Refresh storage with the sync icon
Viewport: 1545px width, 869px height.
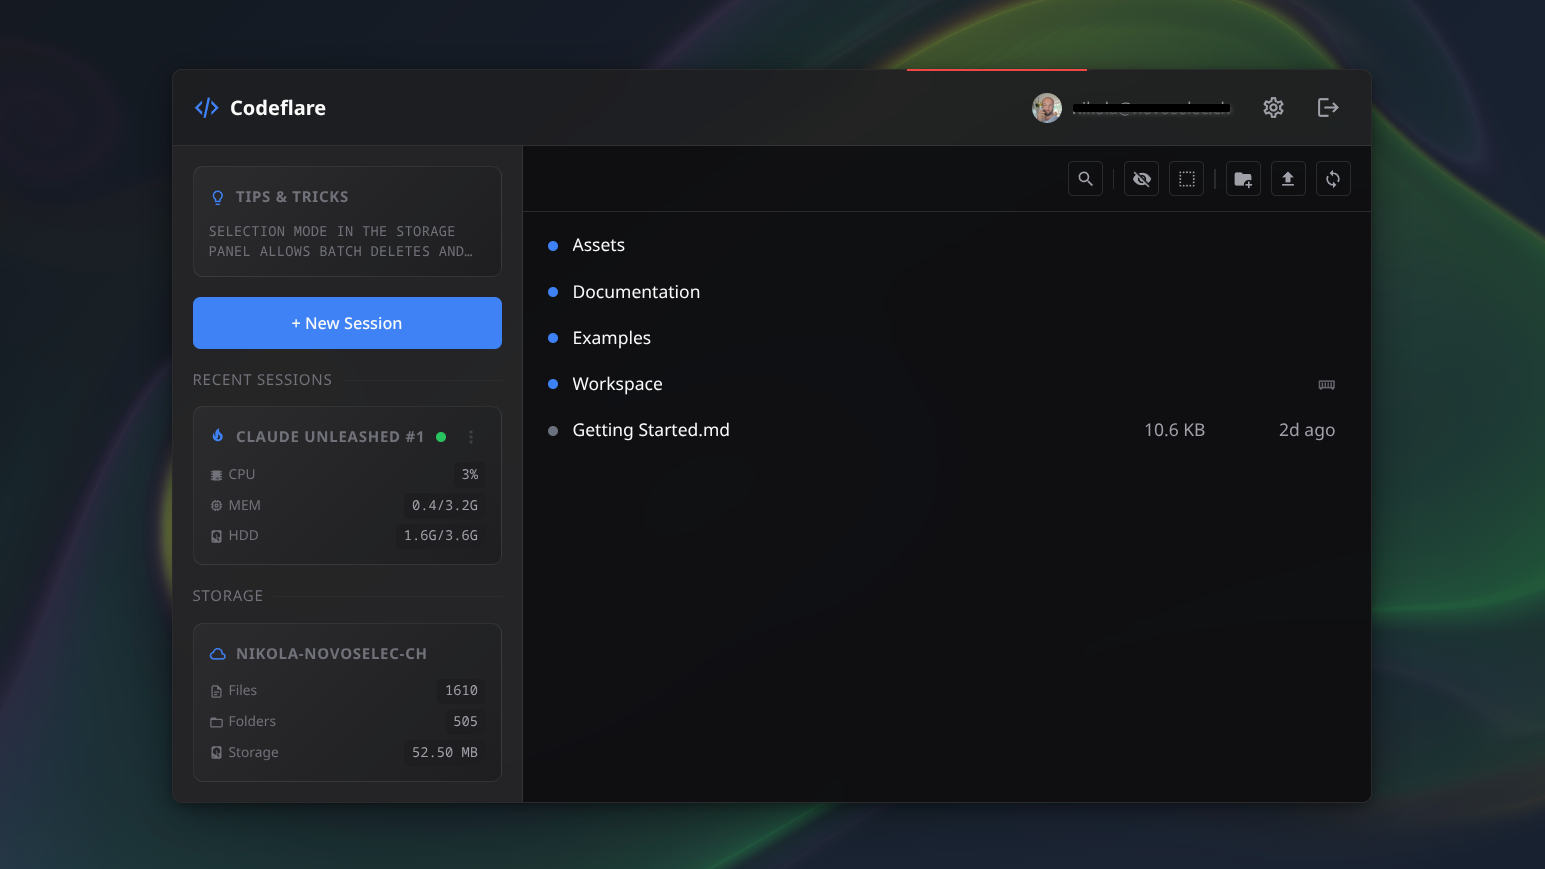click(1333, 179)
